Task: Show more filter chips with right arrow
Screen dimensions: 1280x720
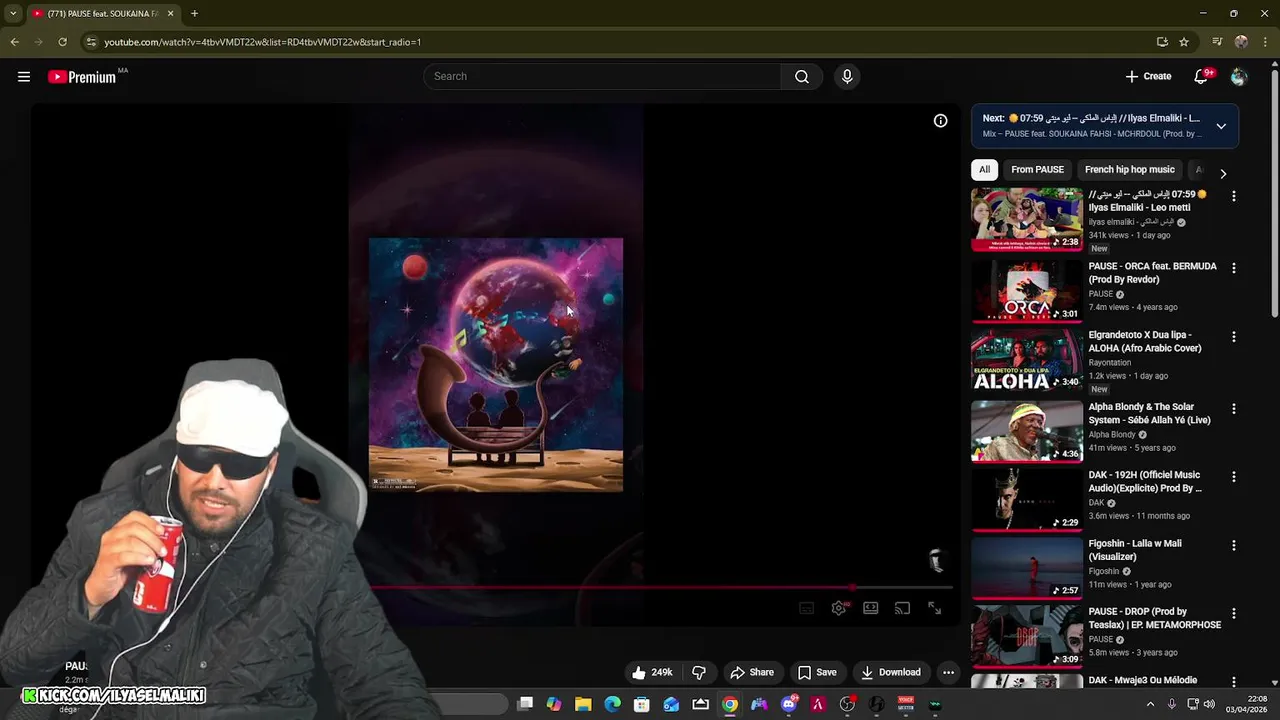Action: [x=1222, y=173]
